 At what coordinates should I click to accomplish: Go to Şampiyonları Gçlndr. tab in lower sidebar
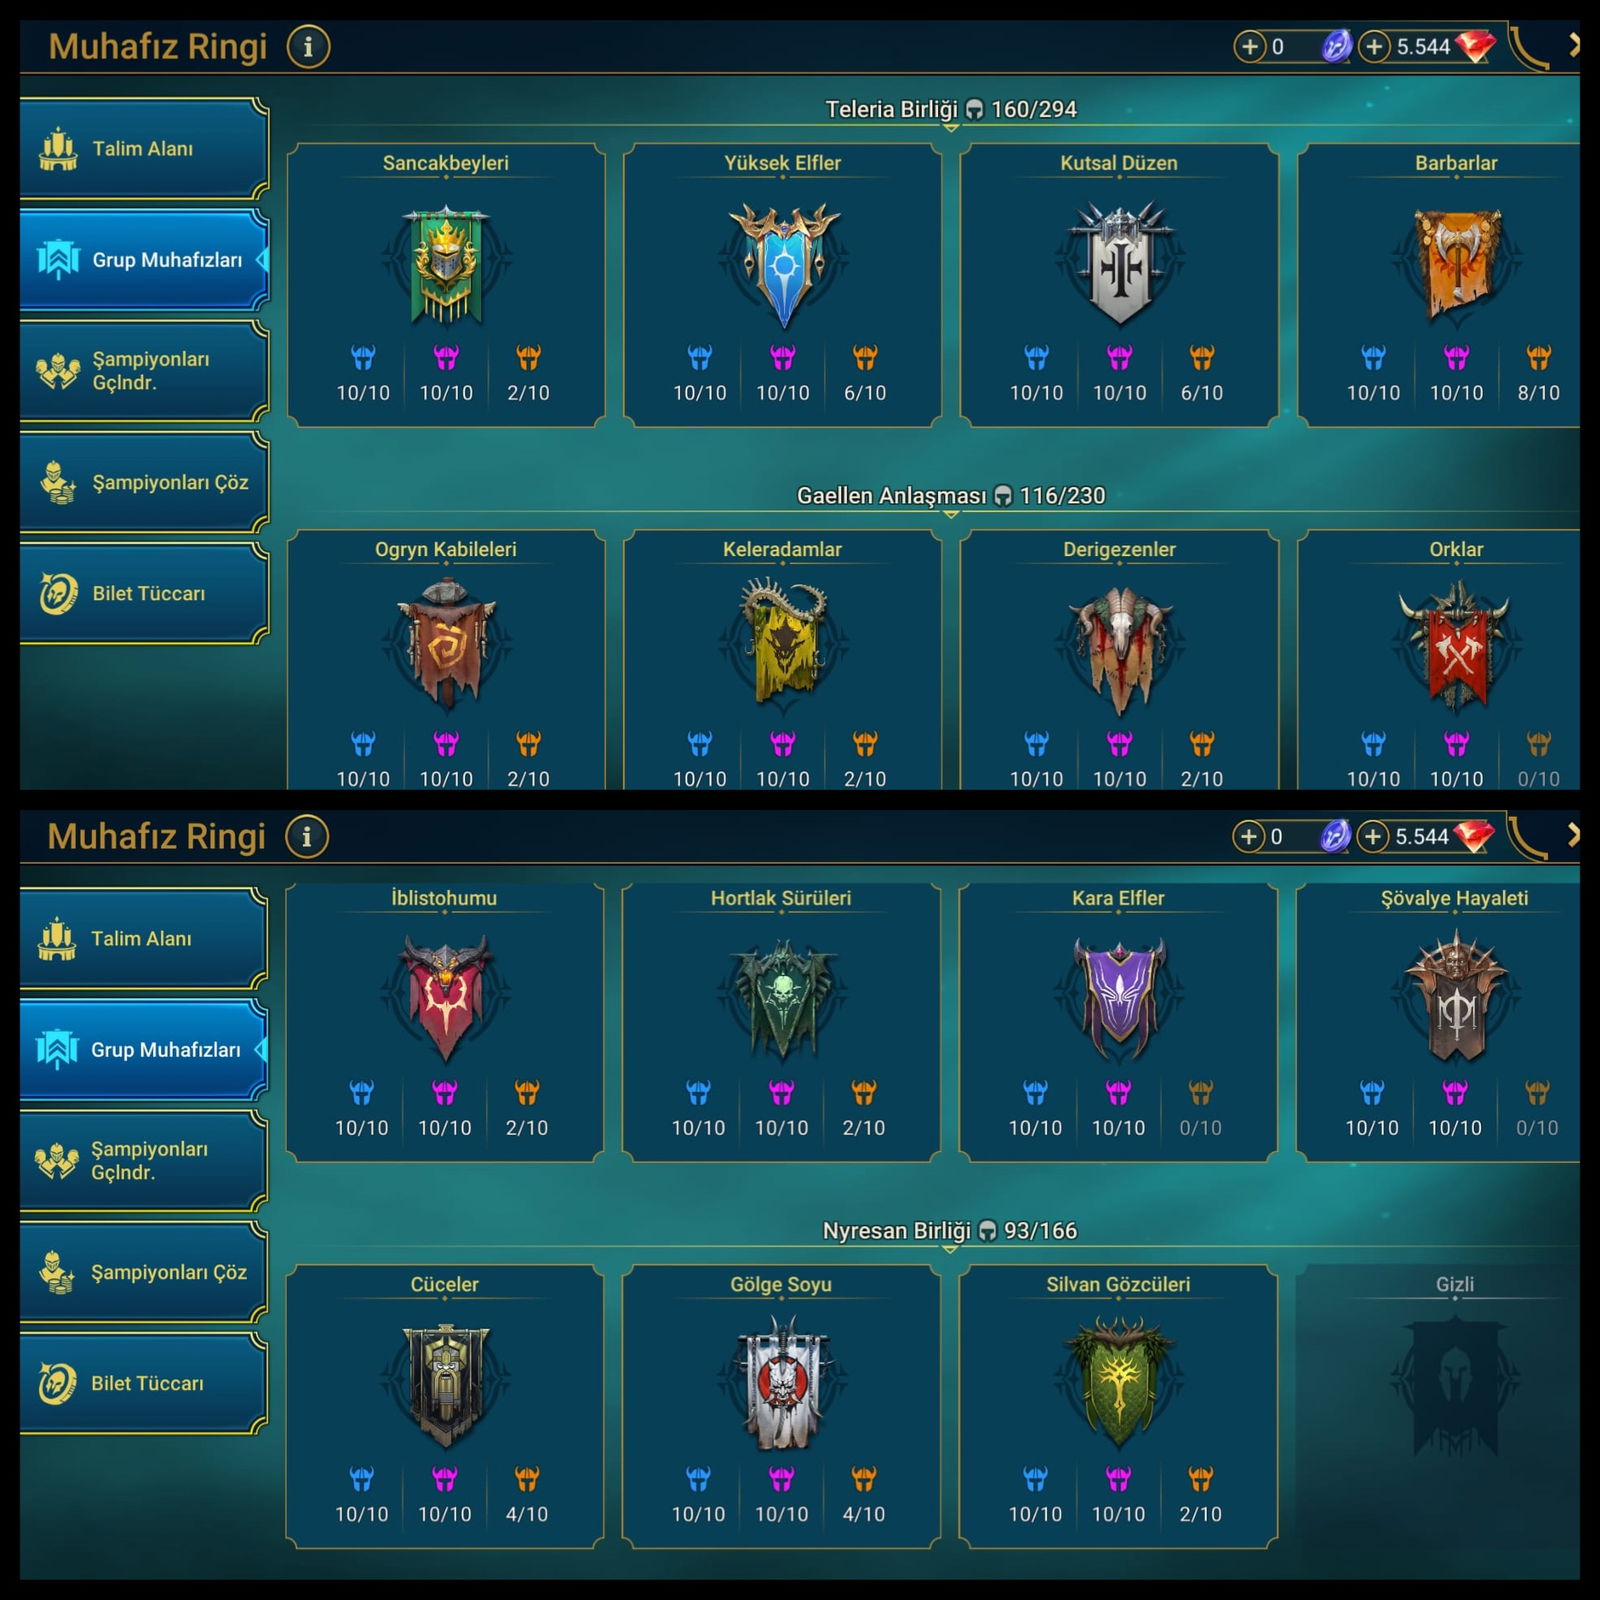[143, 1161]
